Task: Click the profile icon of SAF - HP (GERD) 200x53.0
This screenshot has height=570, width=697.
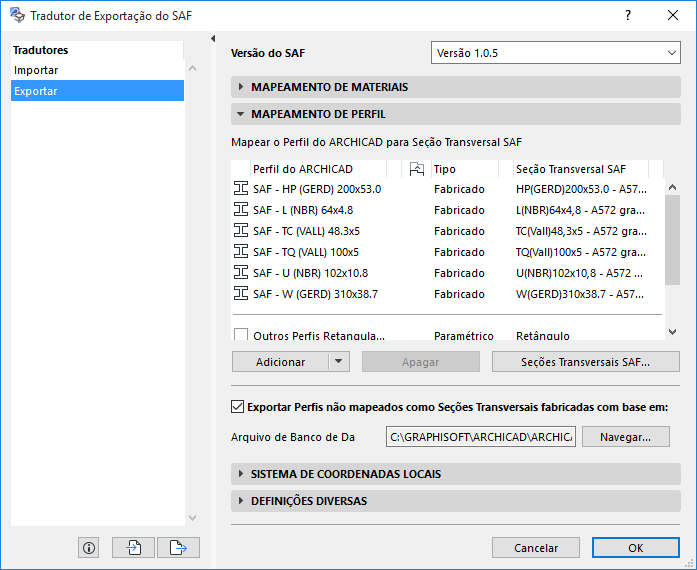Action: coord(241,189)
